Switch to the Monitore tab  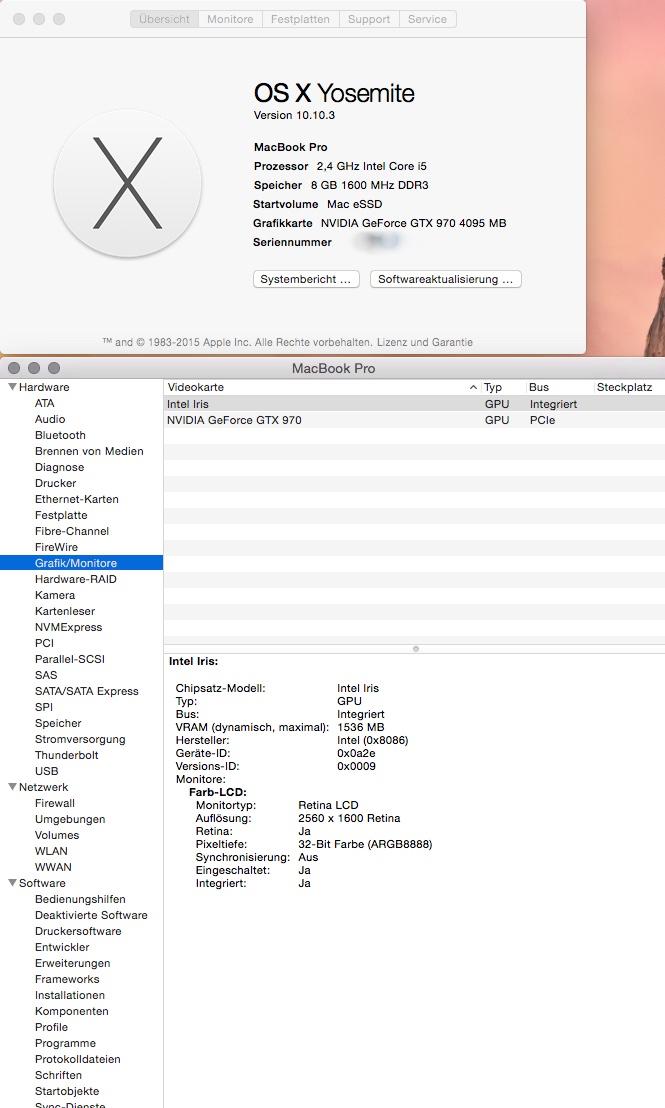230,19
